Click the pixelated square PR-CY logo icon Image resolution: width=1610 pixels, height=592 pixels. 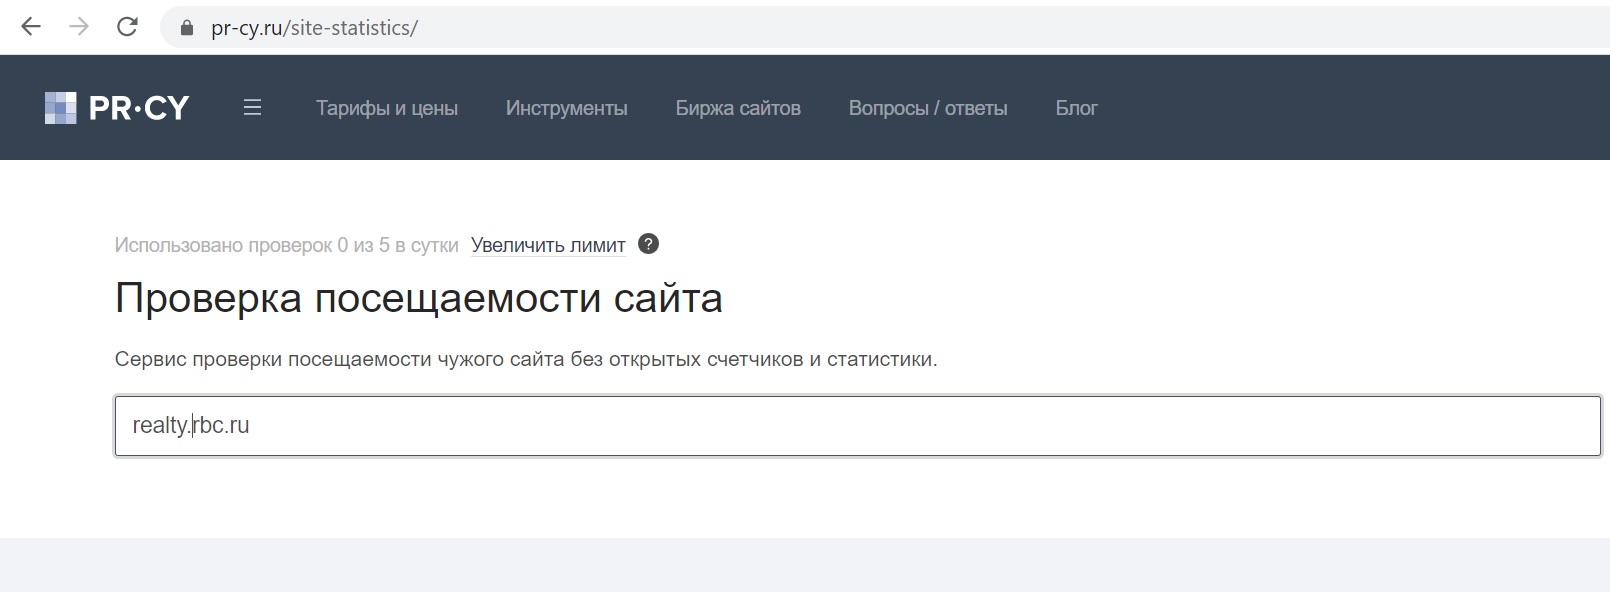pos(60,108)
